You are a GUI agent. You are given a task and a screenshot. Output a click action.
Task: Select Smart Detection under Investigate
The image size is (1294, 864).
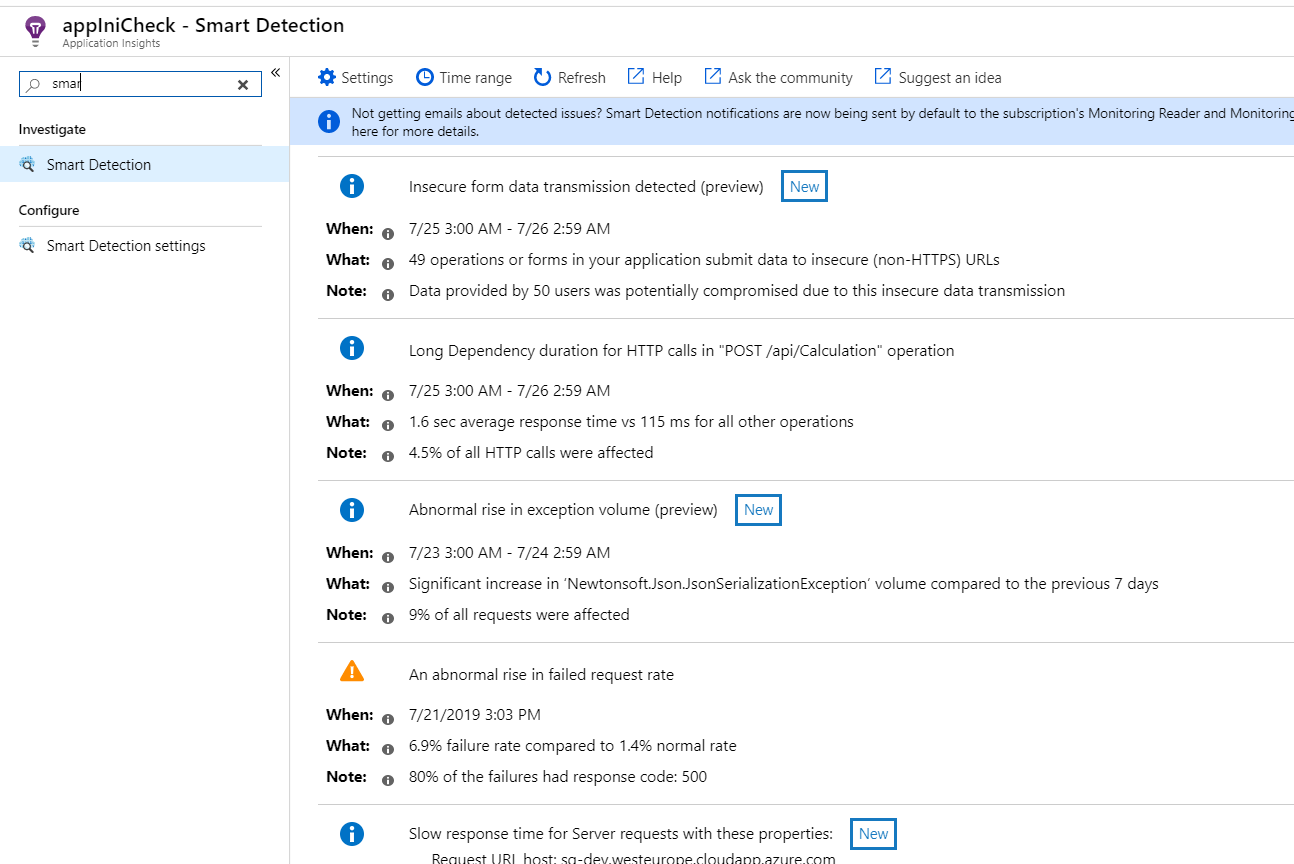98,163
